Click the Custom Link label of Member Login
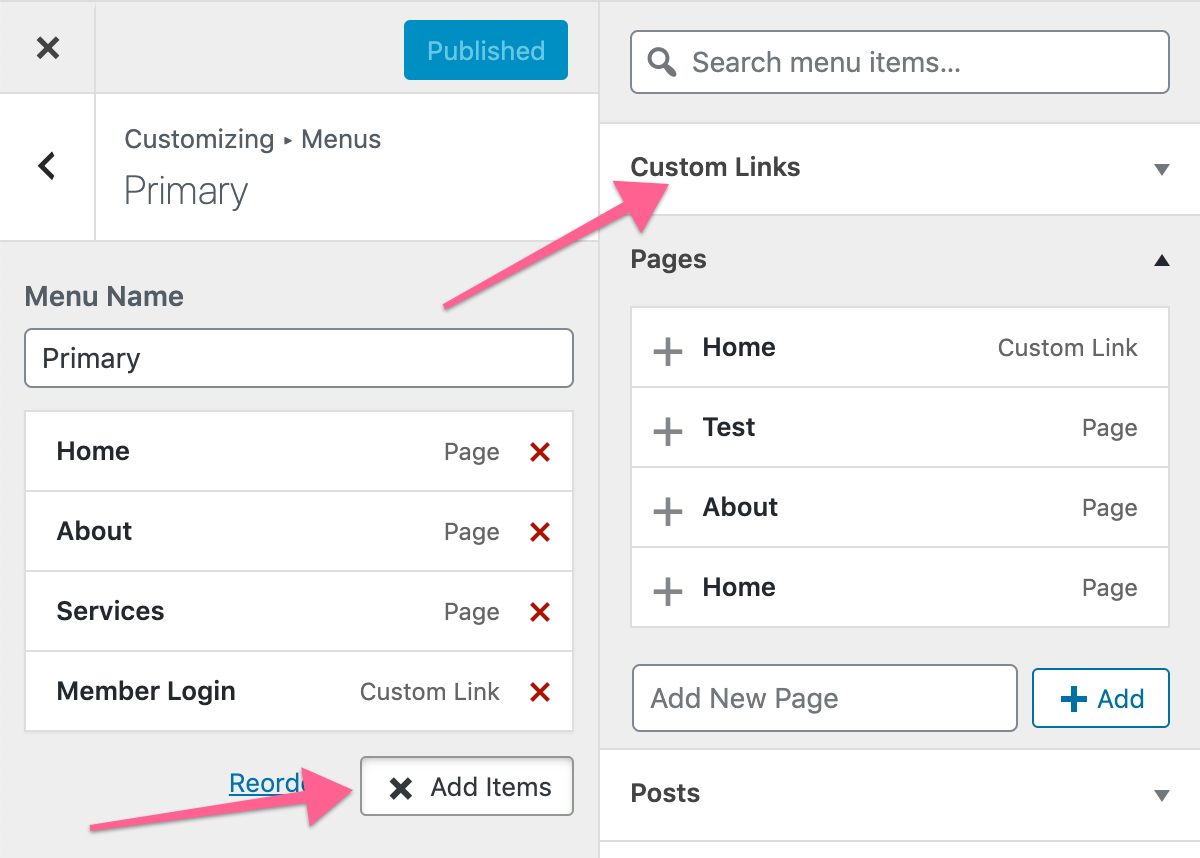 point(429,692)
